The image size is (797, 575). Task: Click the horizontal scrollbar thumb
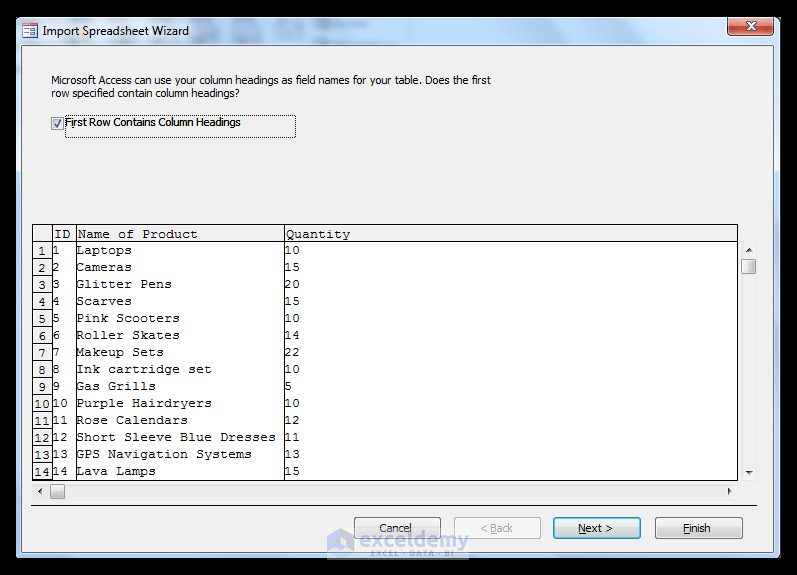pyautogui.click(x=57, y=491)
